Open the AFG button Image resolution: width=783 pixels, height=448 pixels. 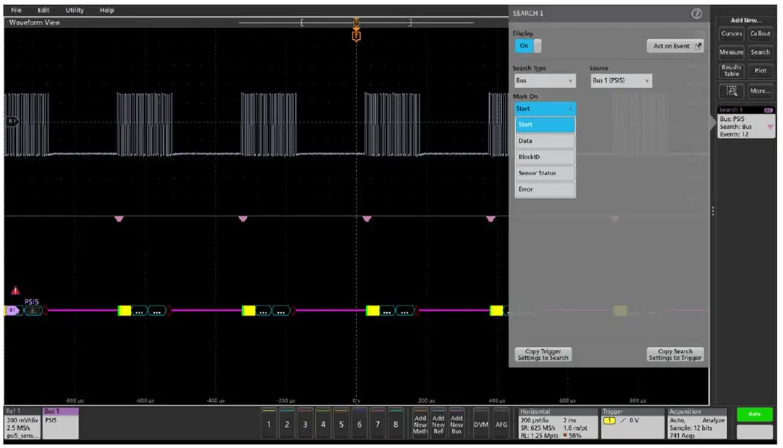(x=501, y=424)
